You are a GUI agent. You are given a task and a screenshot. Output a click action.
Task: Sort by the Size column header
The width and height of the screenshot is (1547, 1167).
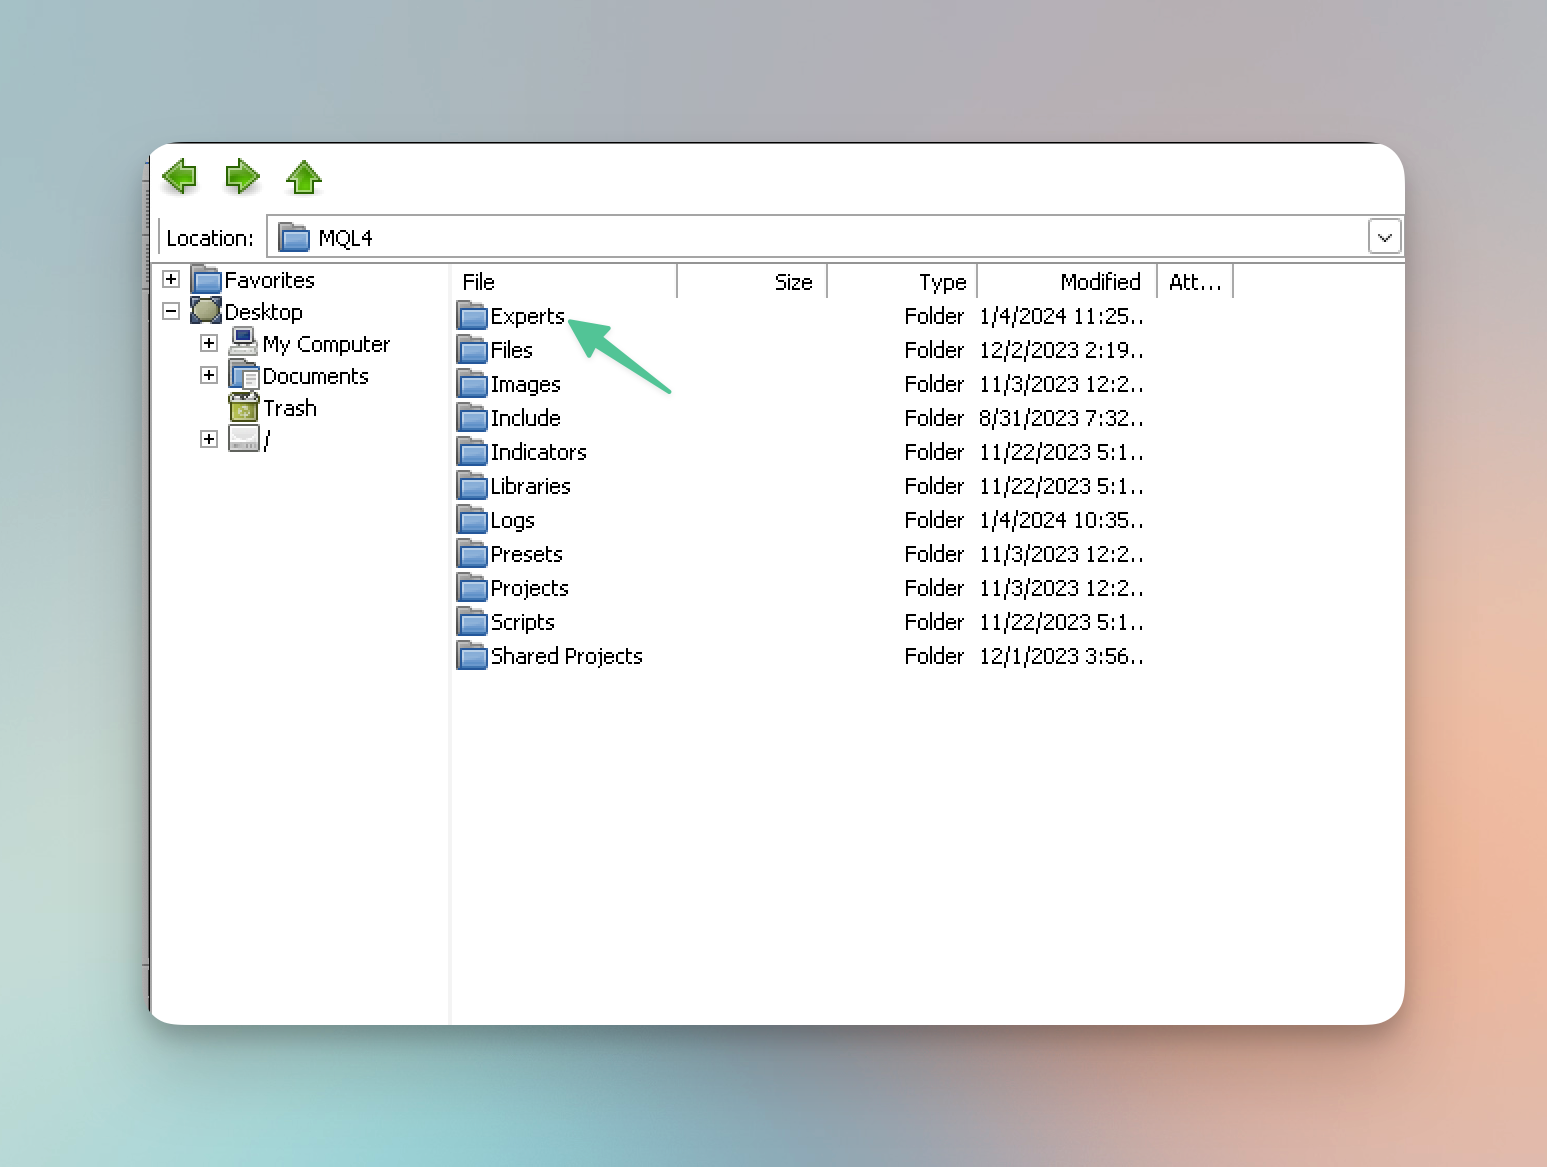tap(752, 282)
